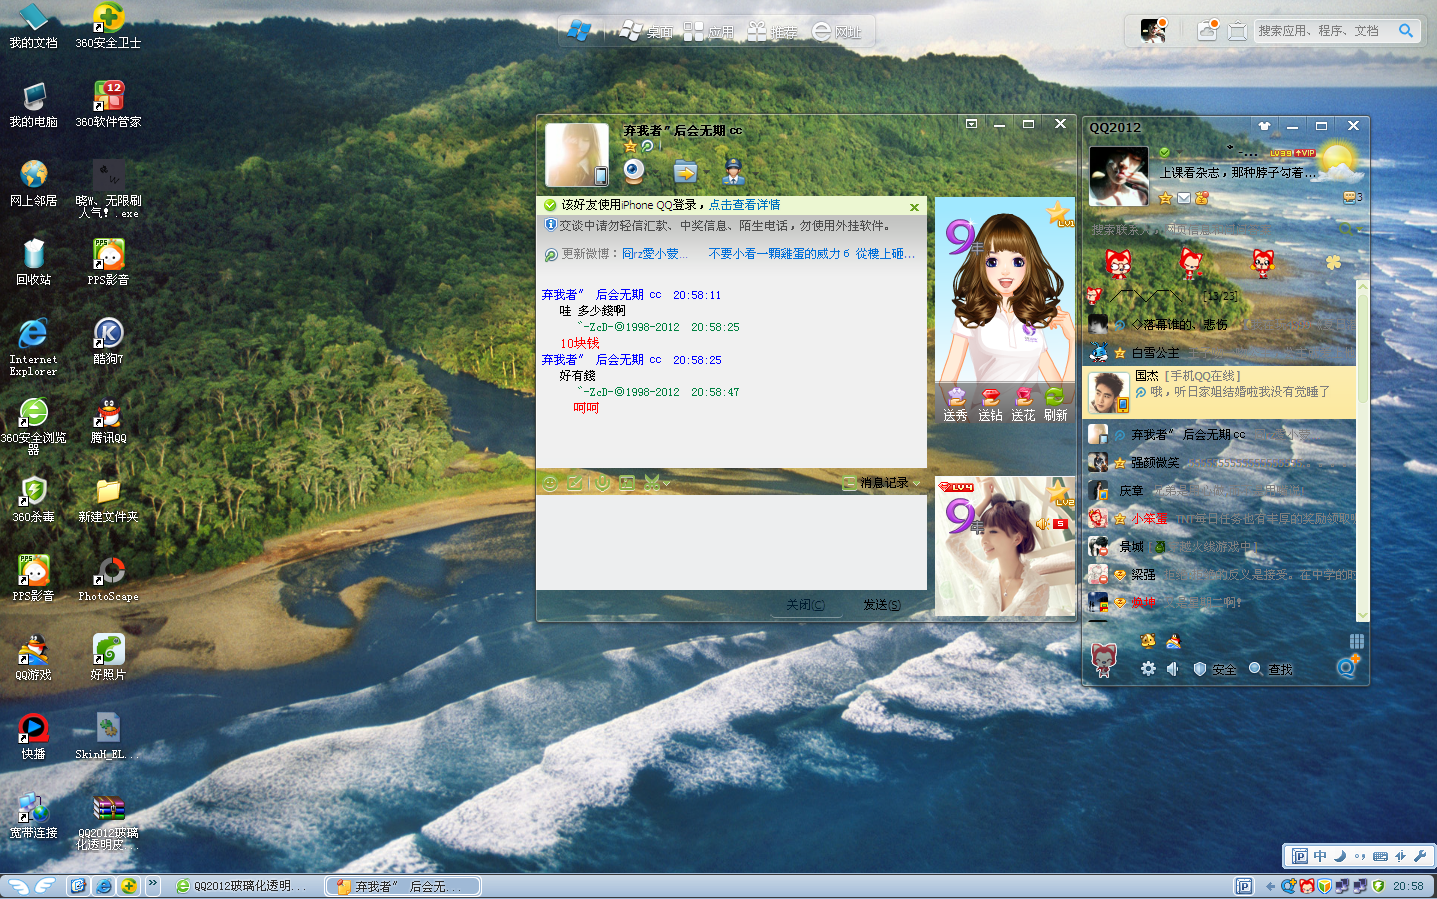1437x899 pixels.
Task: Click the 发送(S) send button
Action: coord(882,605)
